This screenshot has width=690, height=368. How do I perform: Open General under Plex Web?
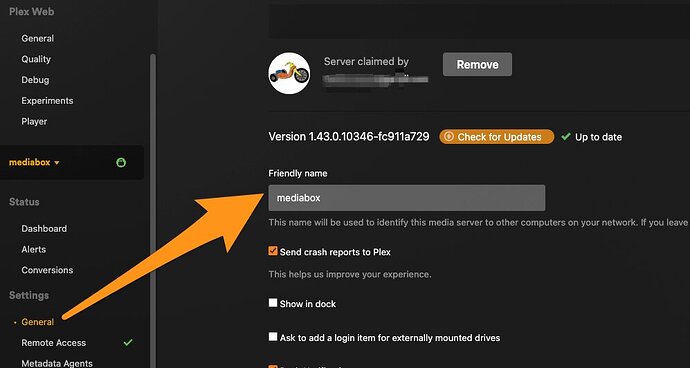37,38
